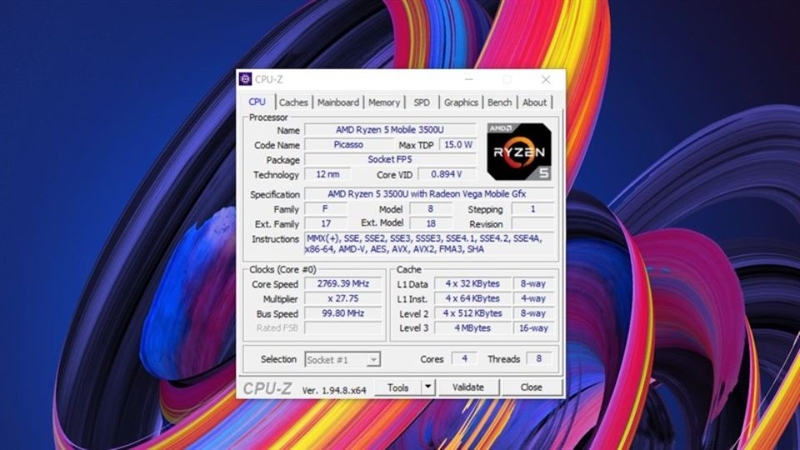Open the Tools dropdown arrow
This screenshot has width=800, height=450.
428,387
